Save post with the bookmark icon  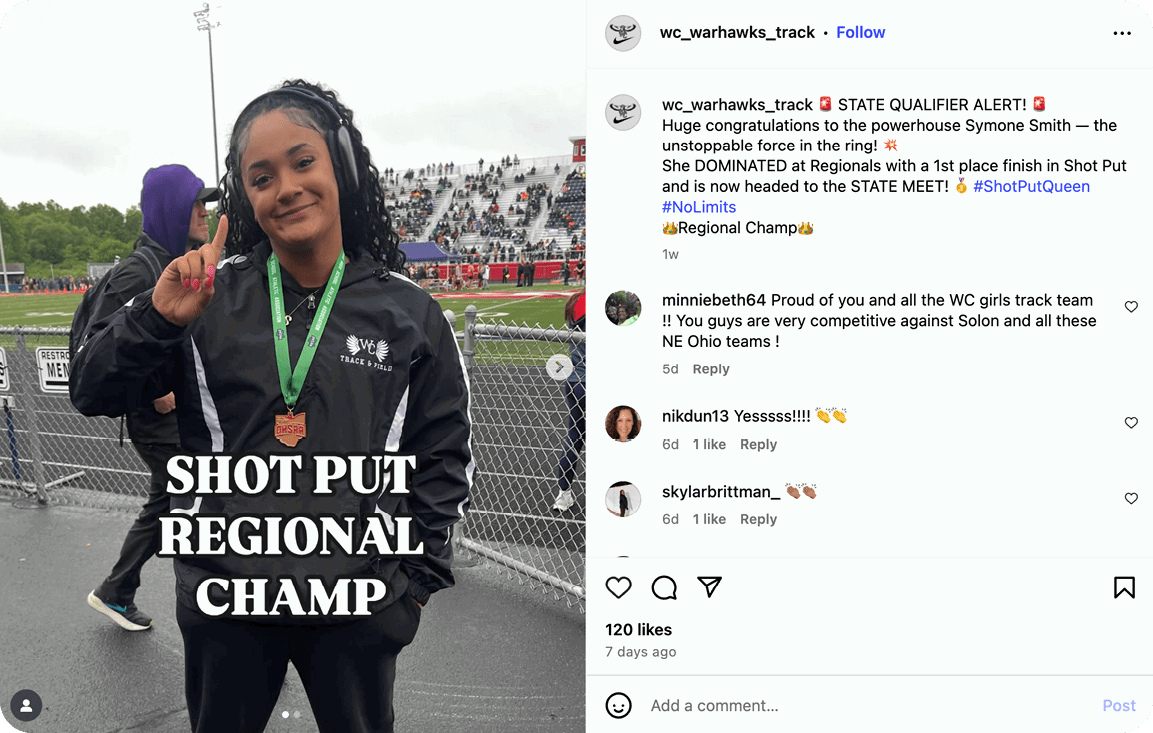[x=1124, y=587]
